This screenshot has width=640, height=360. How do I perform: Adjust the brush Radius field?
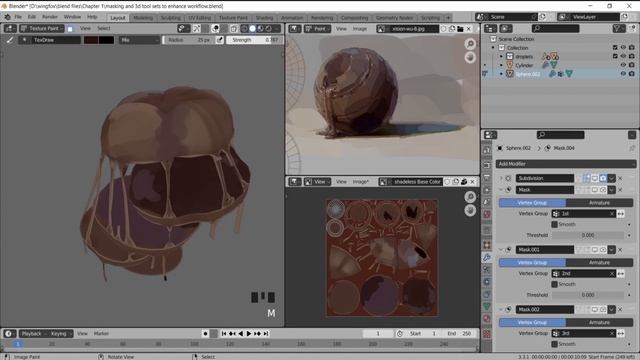[189, 40]
